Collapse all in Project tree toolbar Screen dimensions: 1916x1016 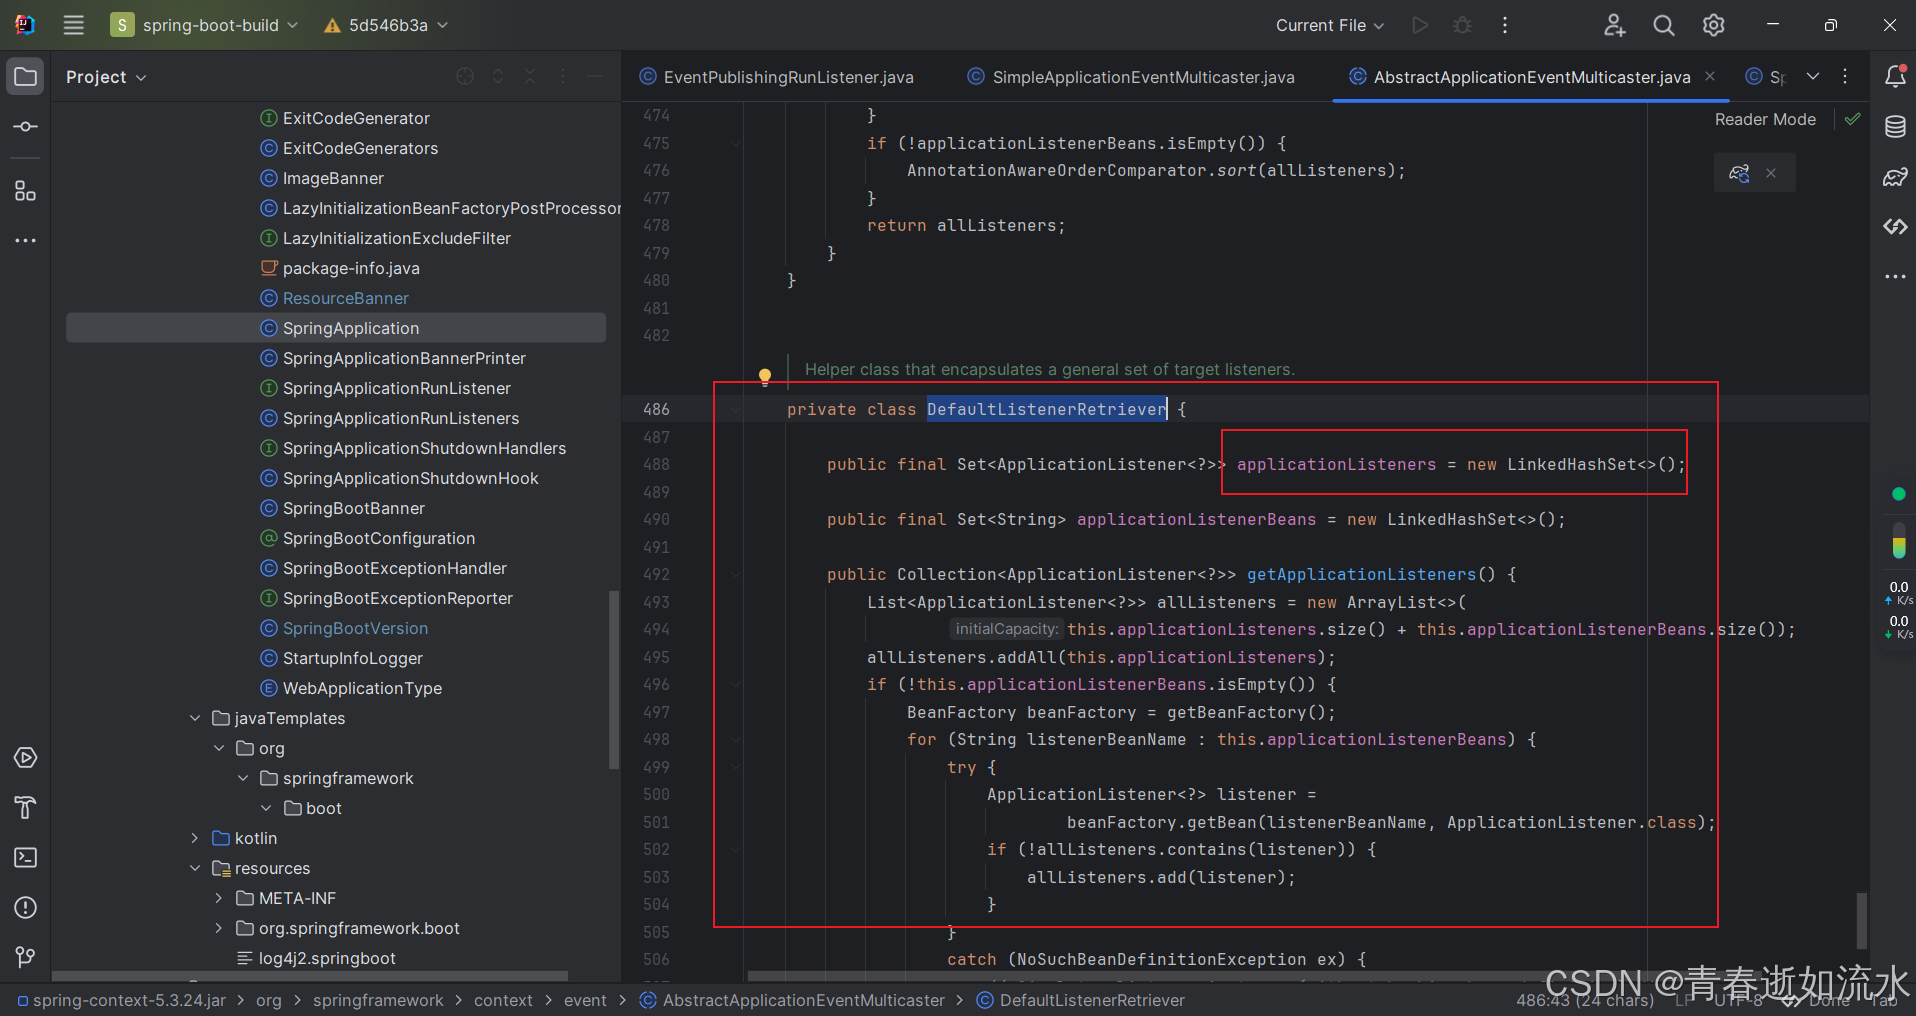531,76
